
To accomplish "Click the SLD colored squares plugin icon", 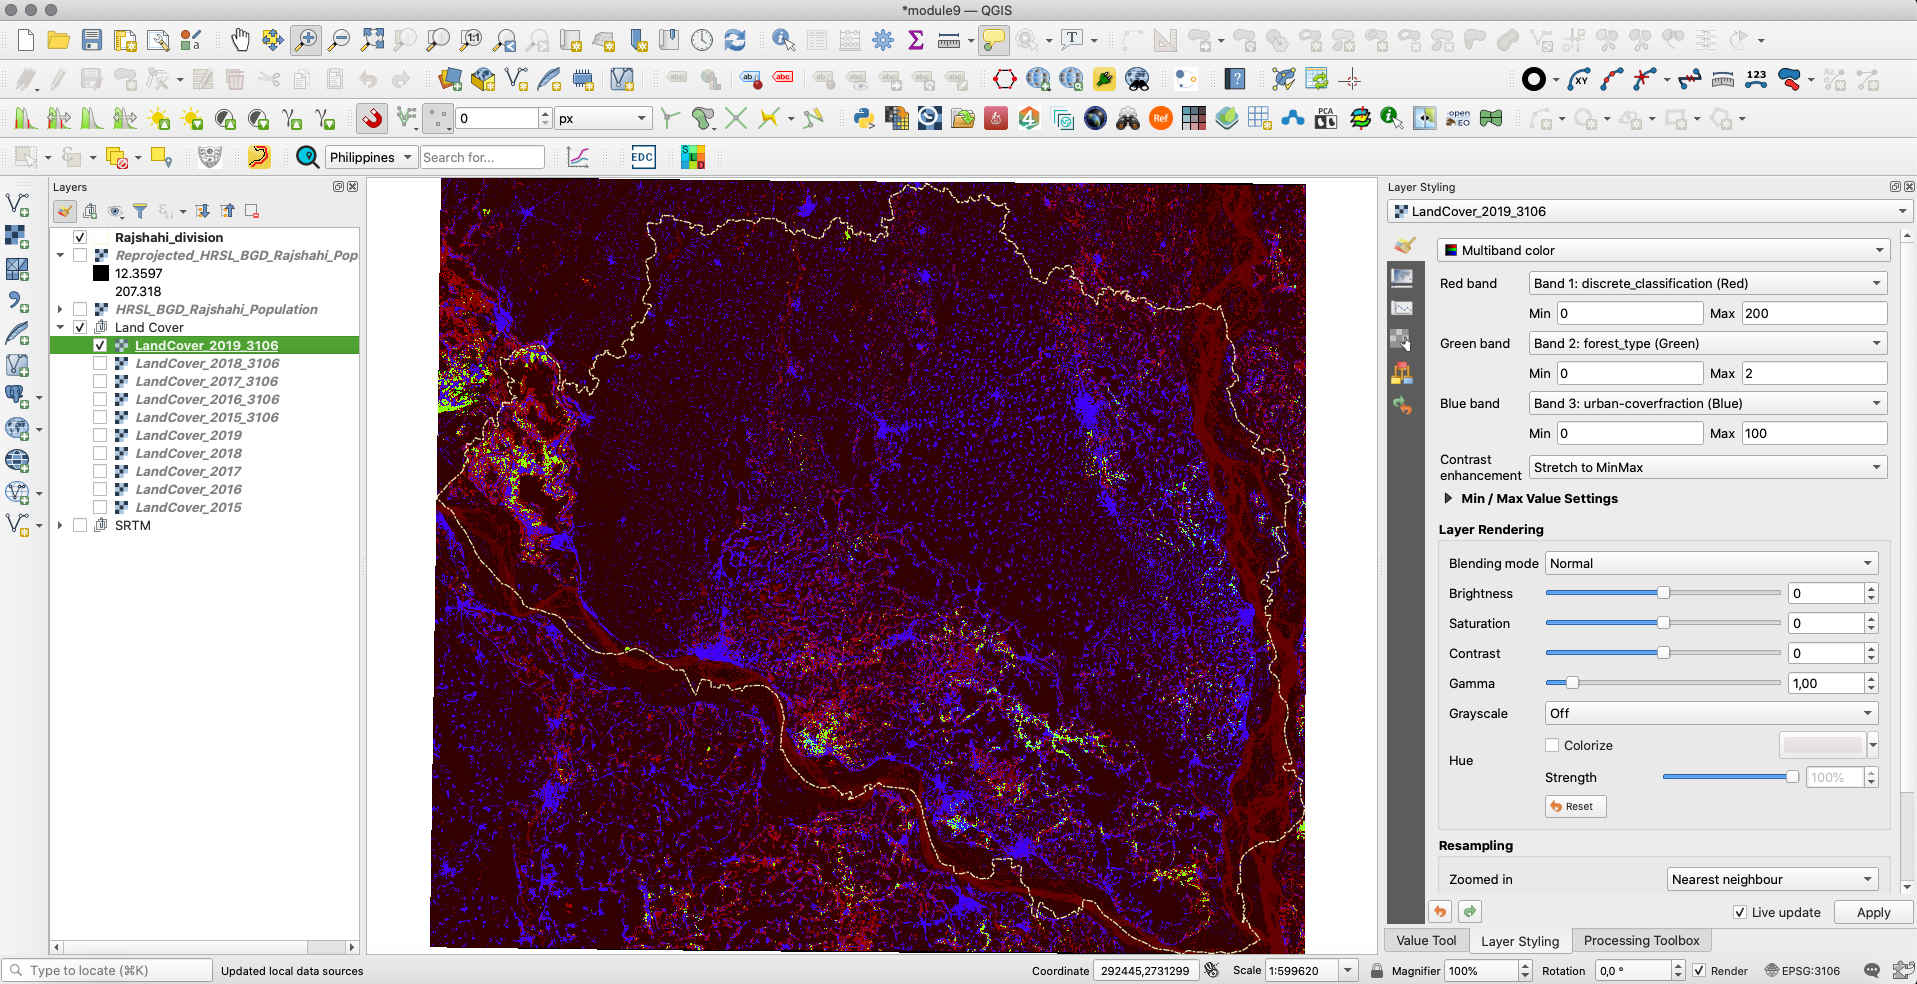I will (693, 157).
